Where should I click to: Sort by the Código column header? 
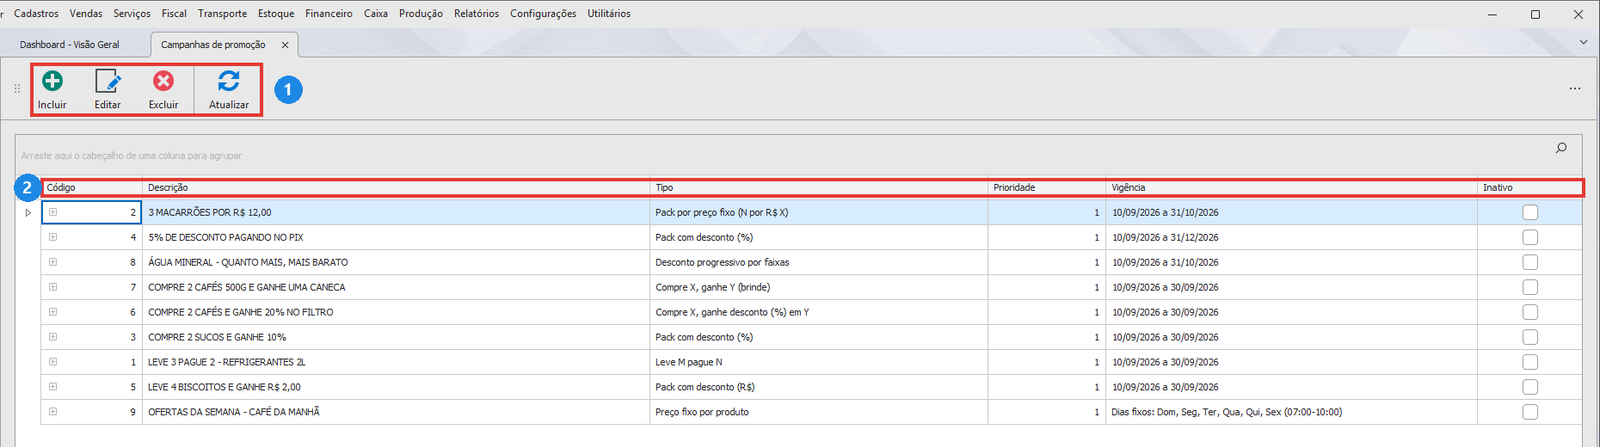[92, 188]
